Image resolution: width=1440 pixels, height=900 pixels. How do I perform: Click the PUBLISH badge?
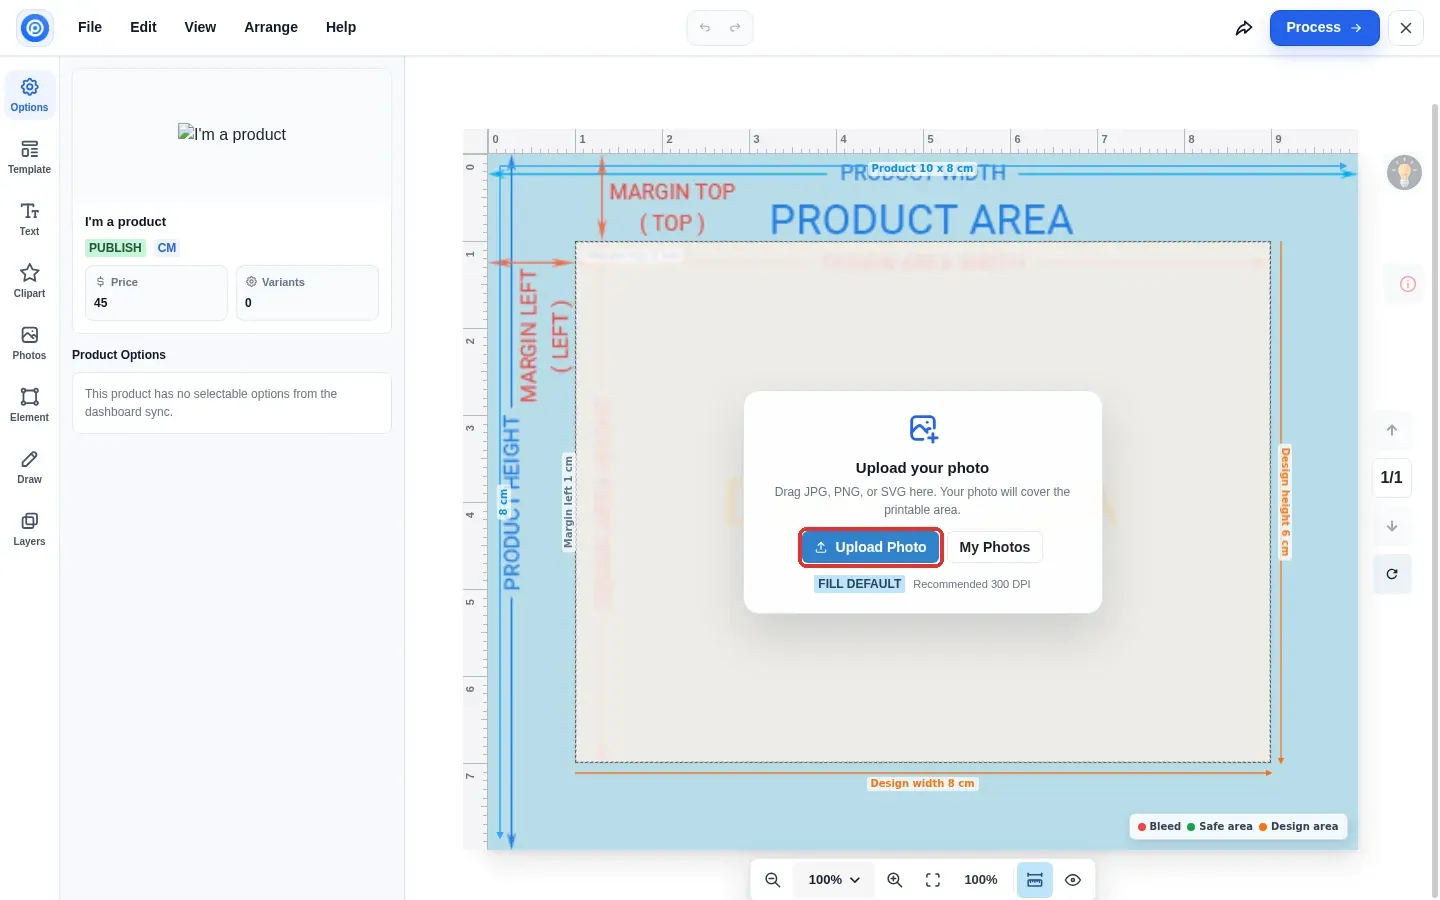pyautogui.click(x=115, y=248)
